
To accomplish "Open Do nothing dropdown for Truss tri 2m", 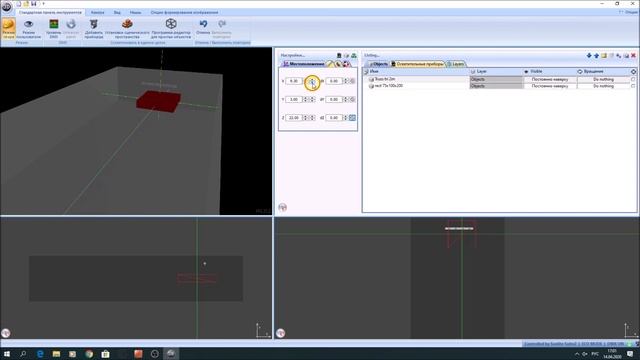I will click(x=603, y=79).
